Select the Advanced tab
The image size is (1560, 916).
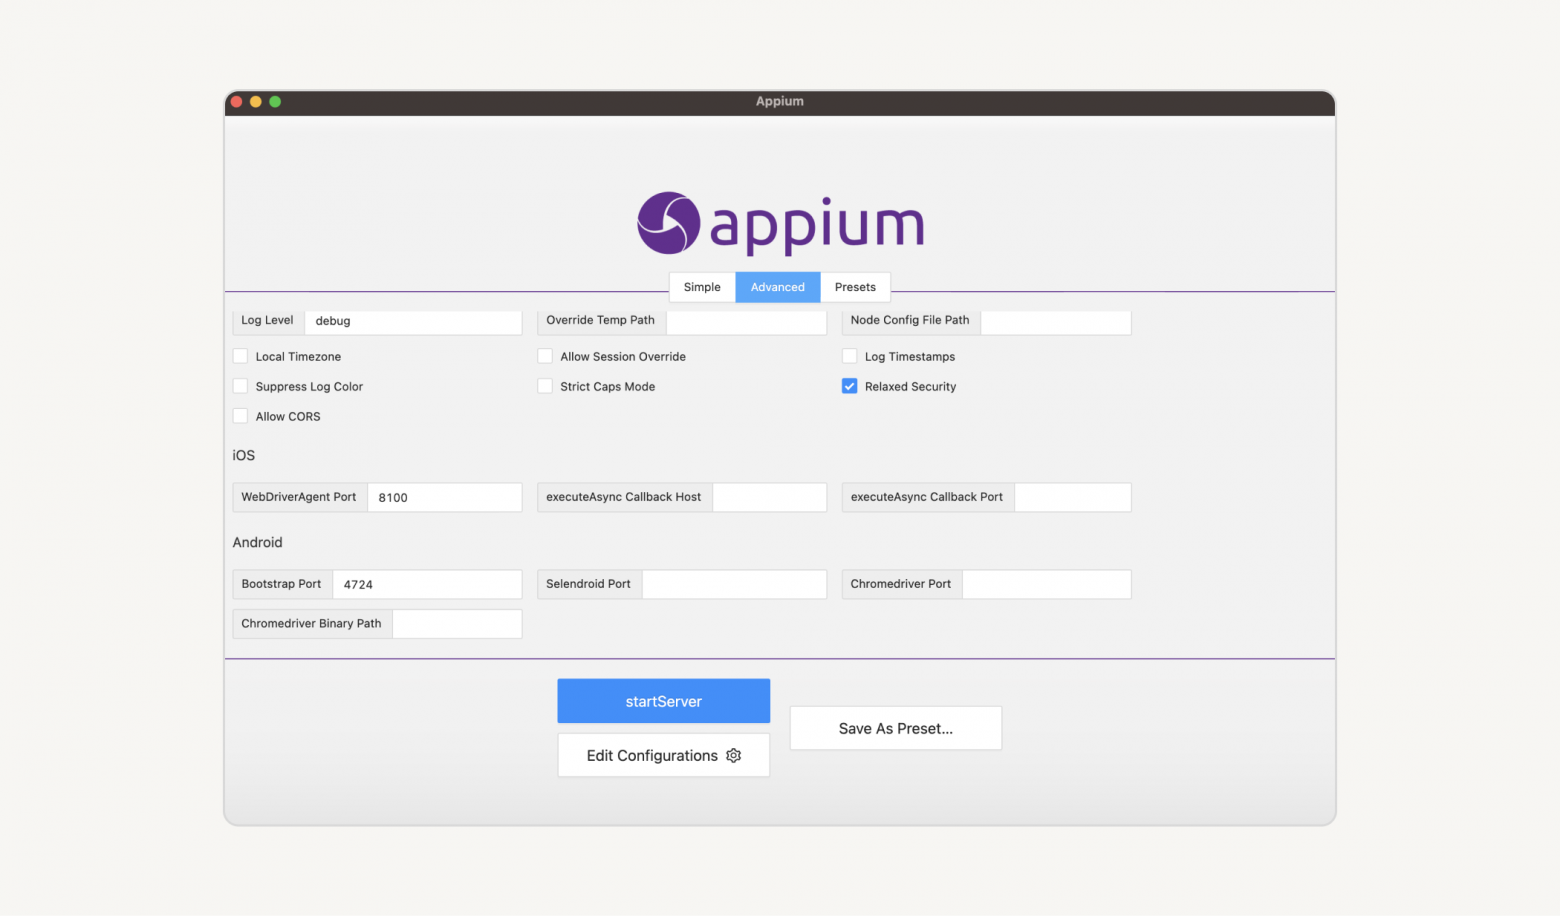tap(778, 287)
